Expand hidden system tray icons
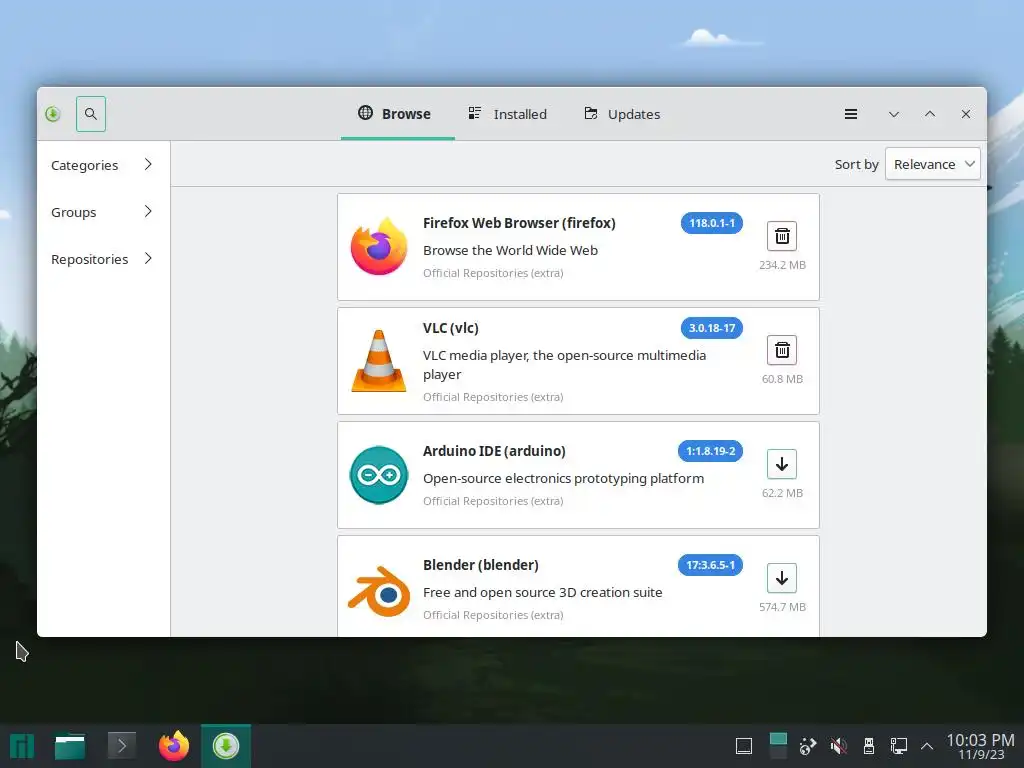This screenshot has width=1024, height=768. coord(927,746)
